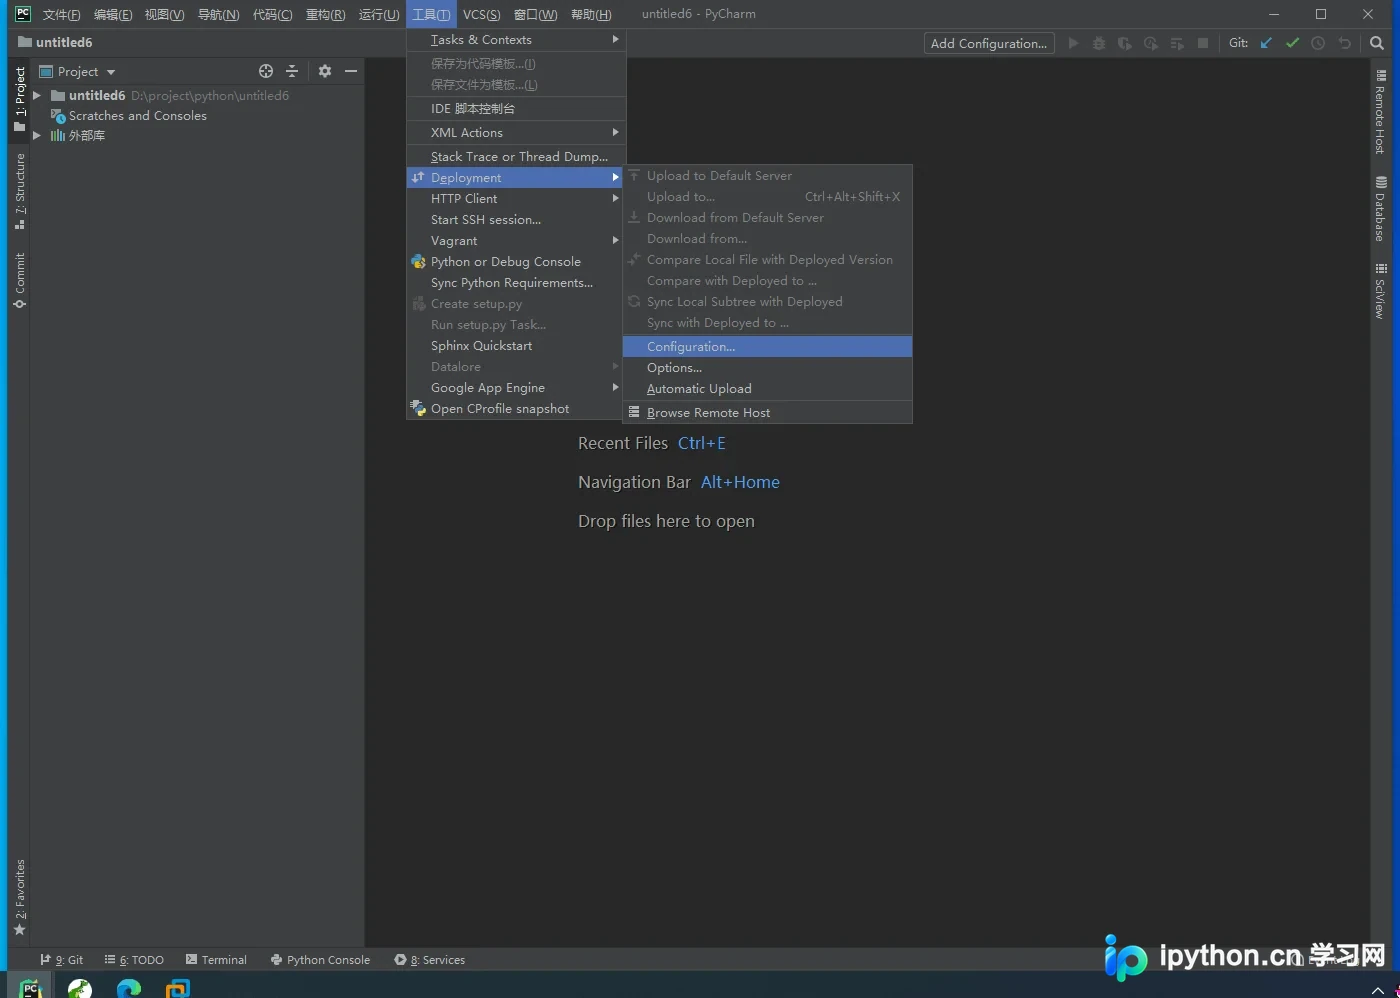Toggle Automatic Upload option
This screenshot has height=998, width=1400.
pos(767,388)
